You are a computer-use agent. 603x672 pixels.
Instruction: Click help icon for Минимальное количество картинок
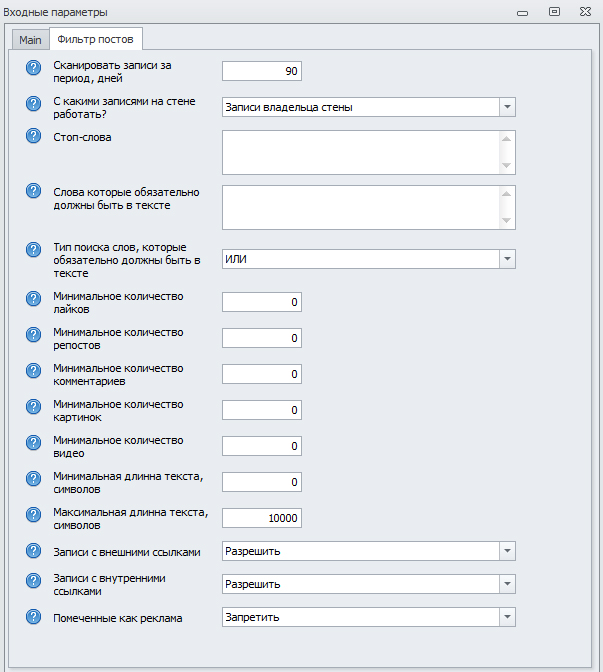tap(33, 407)
